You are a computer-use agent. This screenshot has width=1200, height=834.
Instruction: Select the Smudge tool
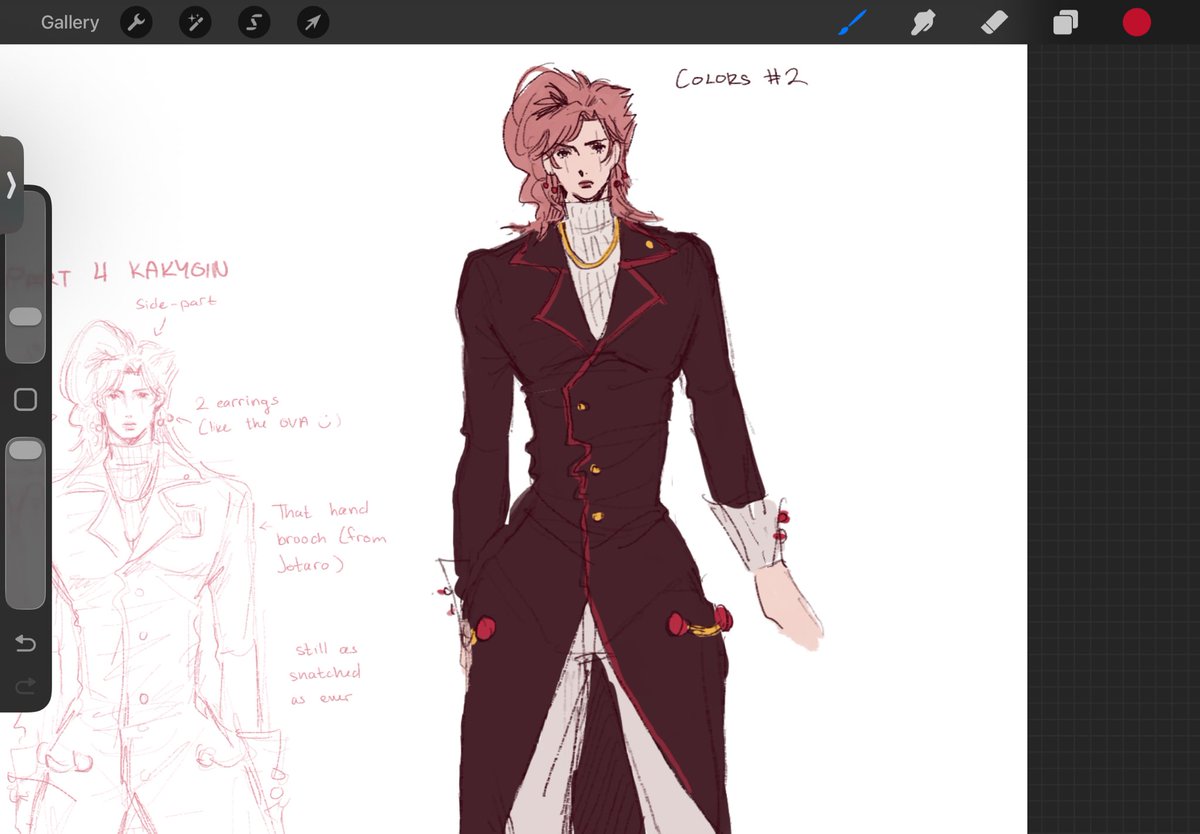[x=922, y=22]
